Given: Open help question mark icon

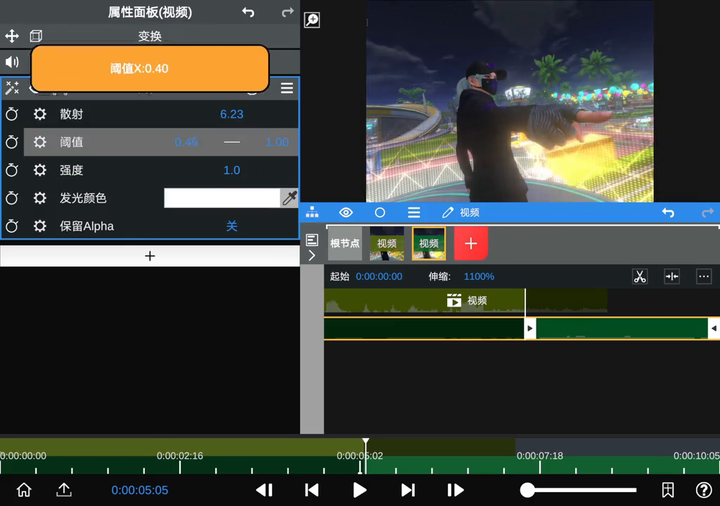Looking at the screenshot, I should pyautogui.click(x=704, y=490).
